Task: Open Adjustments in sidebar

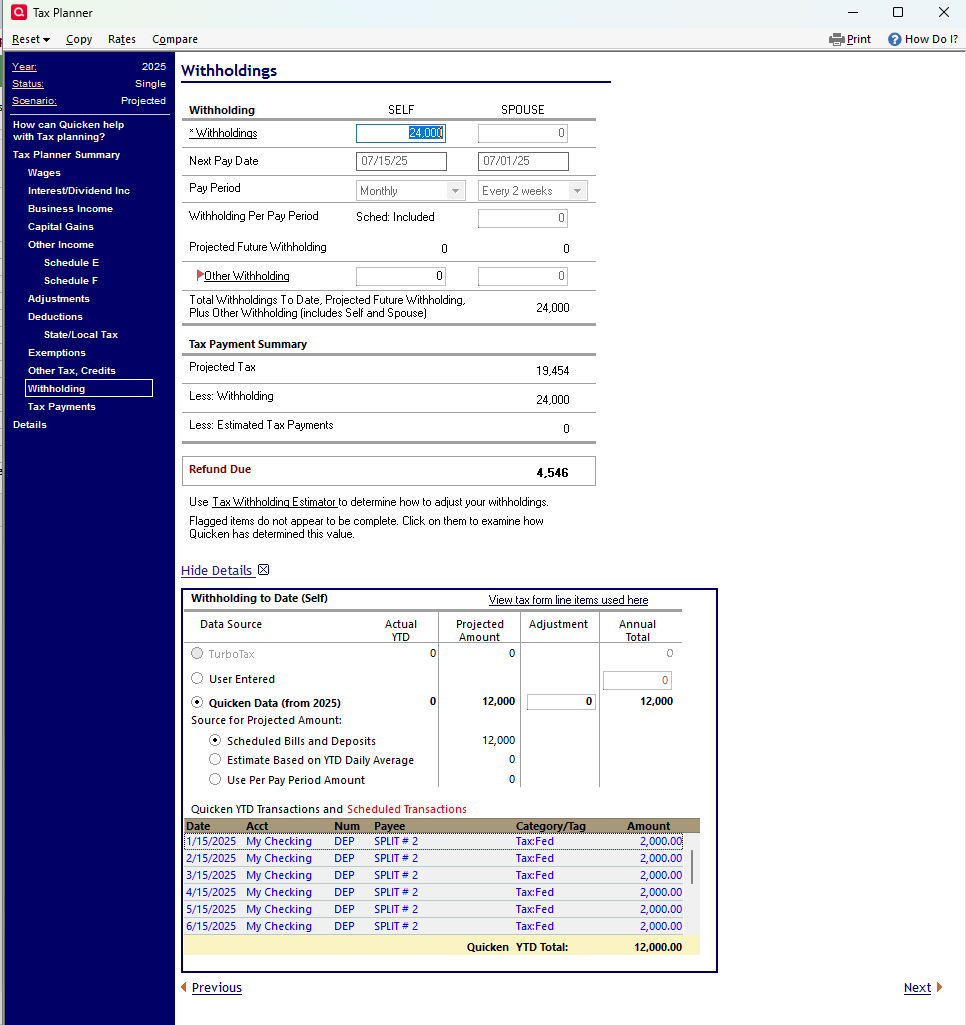Action: tap(58, 298)
